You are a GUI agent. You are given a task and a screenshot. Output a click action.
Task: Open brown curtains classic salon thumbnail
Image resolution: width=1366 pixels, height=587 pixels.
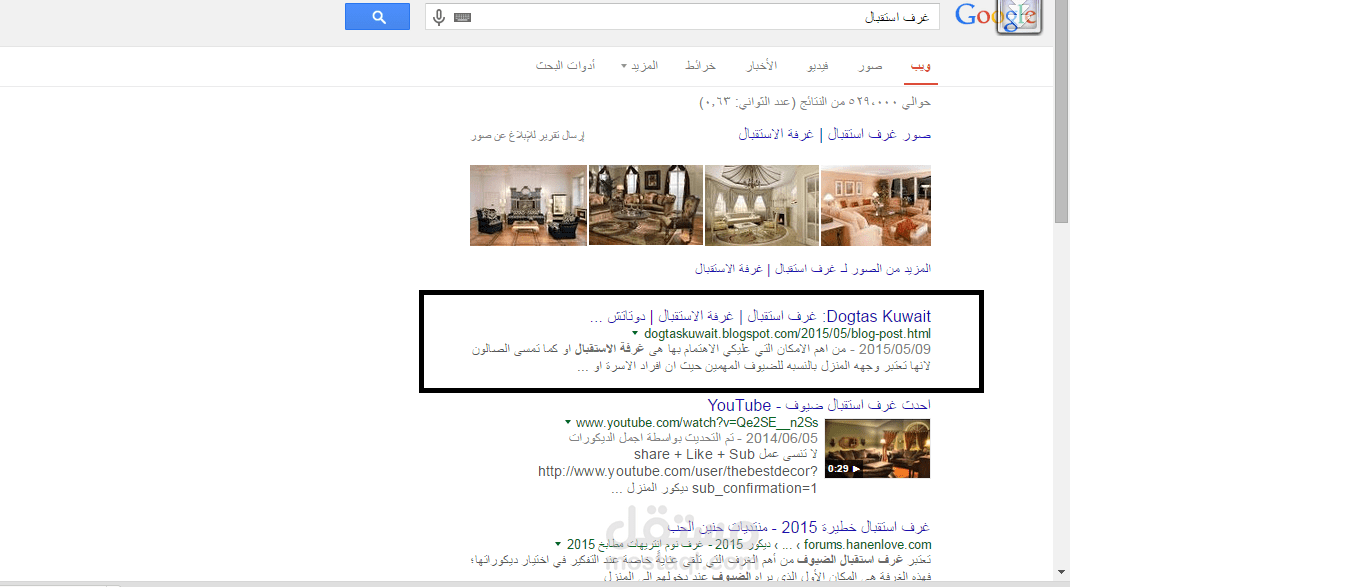point(646,205)
